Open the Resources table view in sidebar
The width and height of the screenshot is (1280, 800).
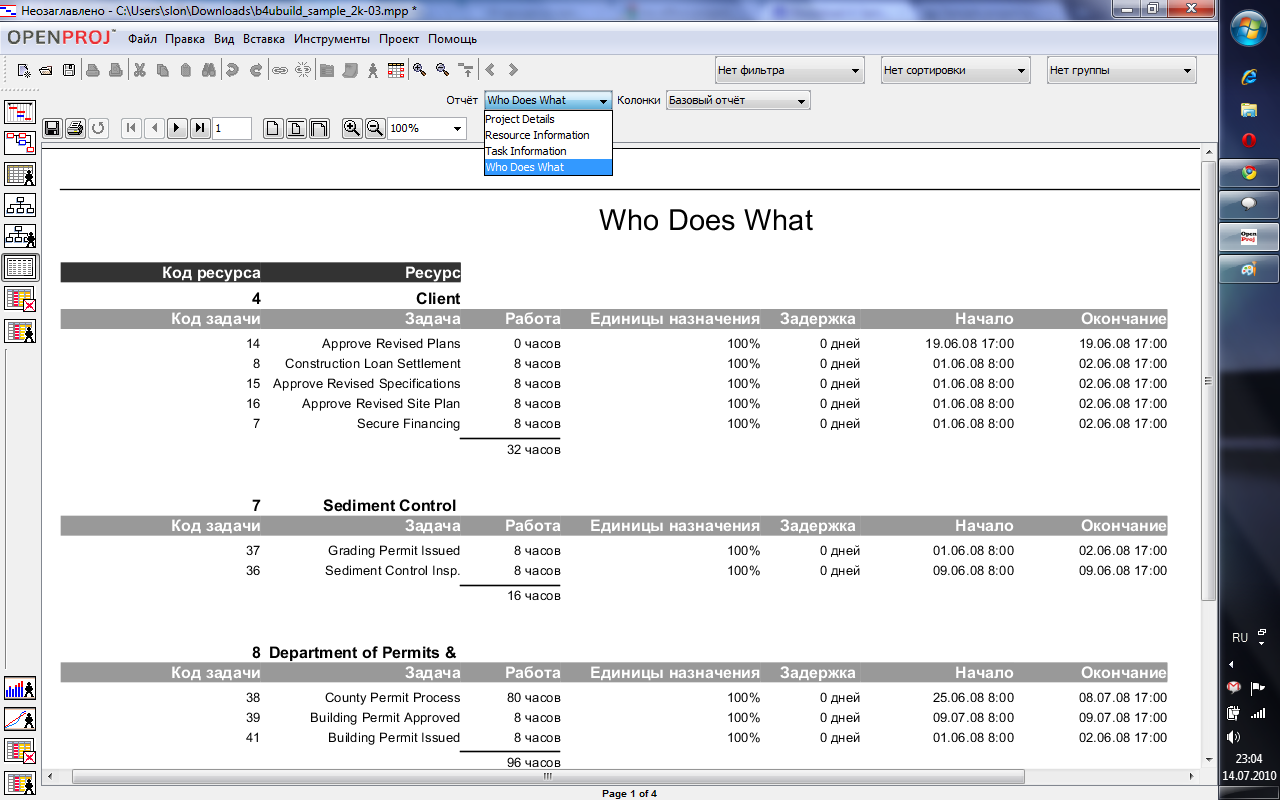pos(20,174)
